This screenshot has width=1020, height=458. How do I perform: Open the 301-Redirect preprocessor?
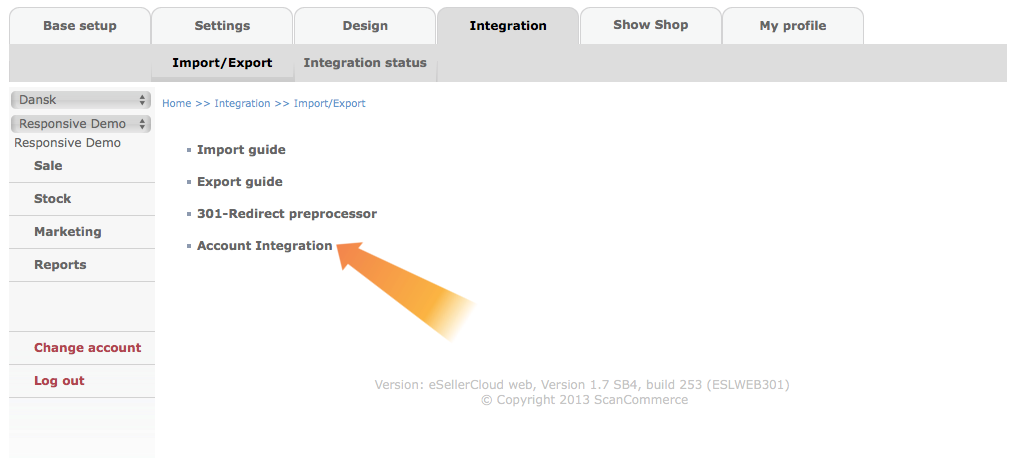point(287,213)
